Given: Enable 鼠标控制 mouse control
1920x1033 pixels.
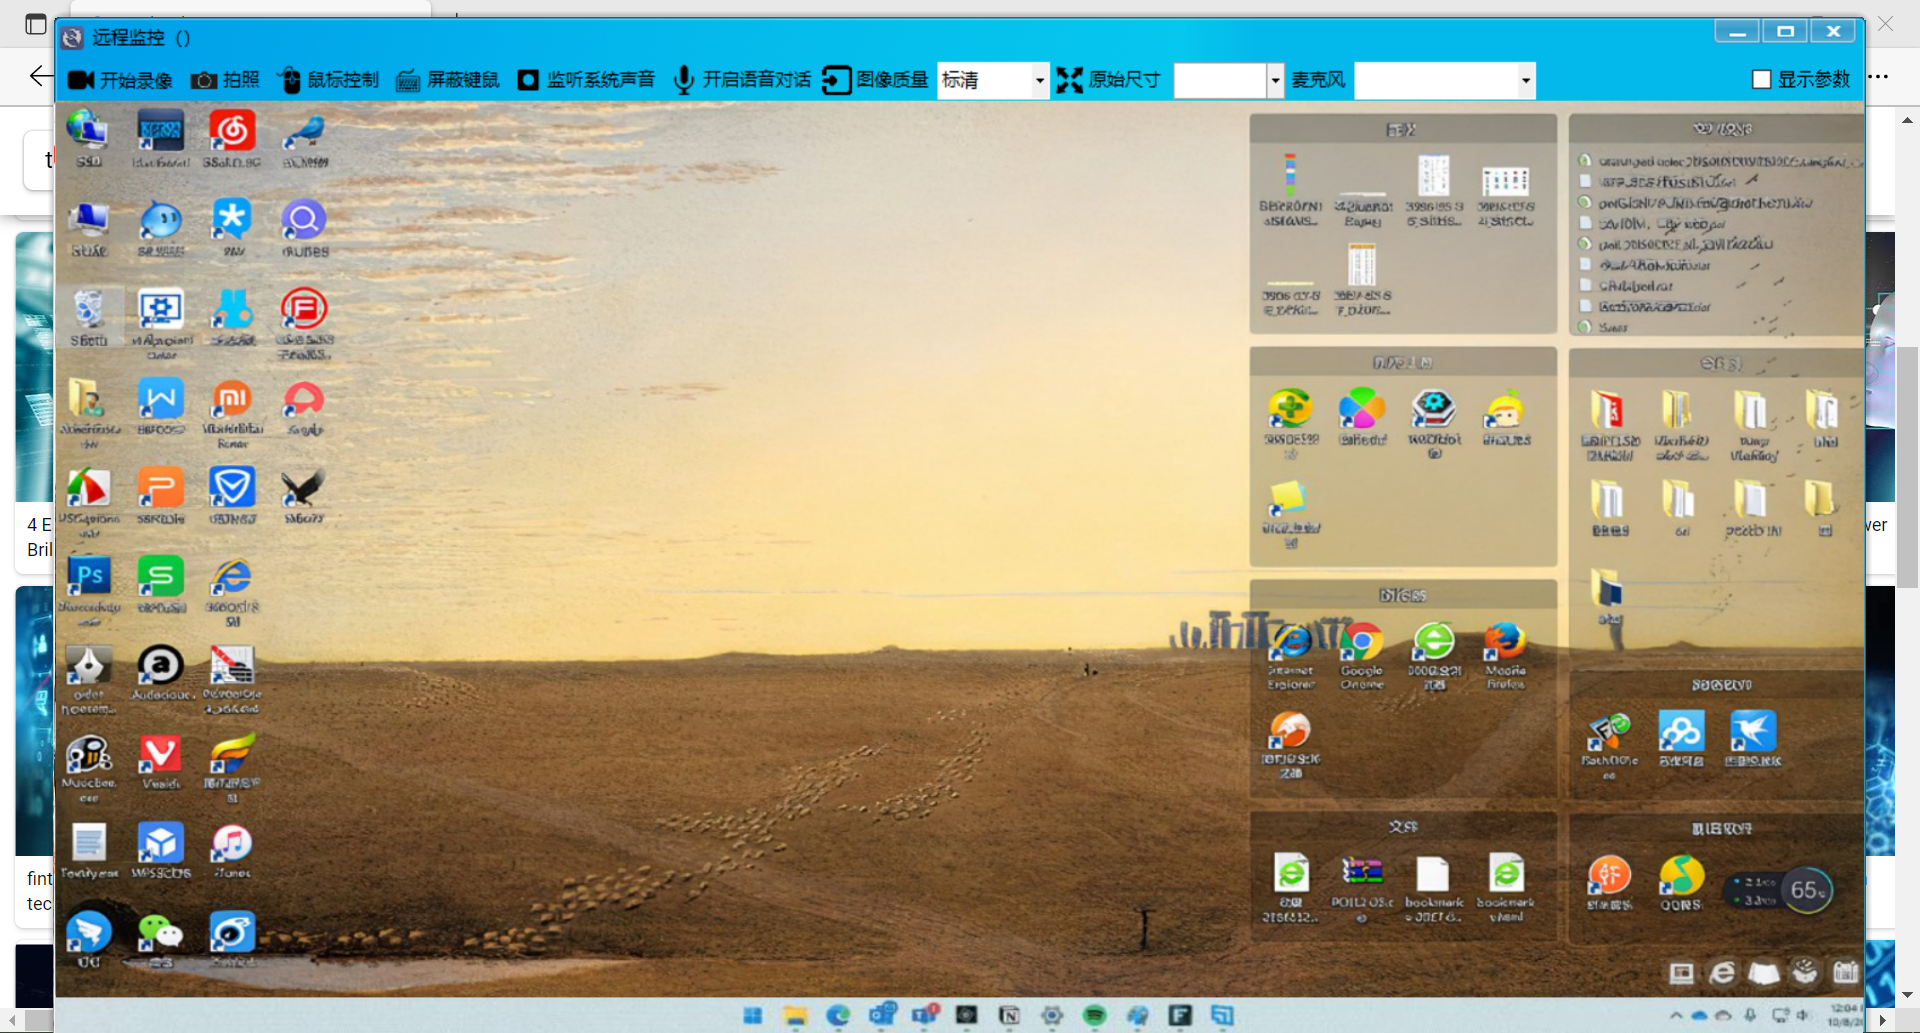Looking at the screenshot, I should pyautogui.click(x=328, y=80).
